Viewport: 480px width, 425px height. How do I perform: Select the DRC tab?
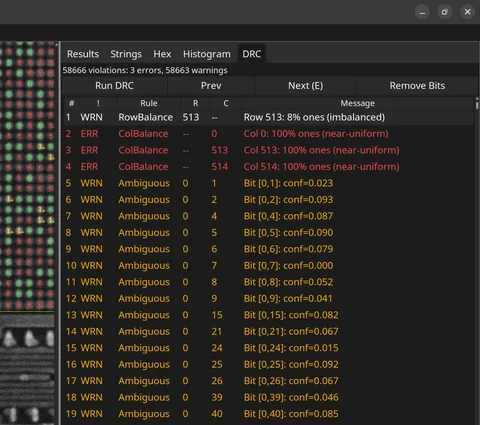coord(251,54)
